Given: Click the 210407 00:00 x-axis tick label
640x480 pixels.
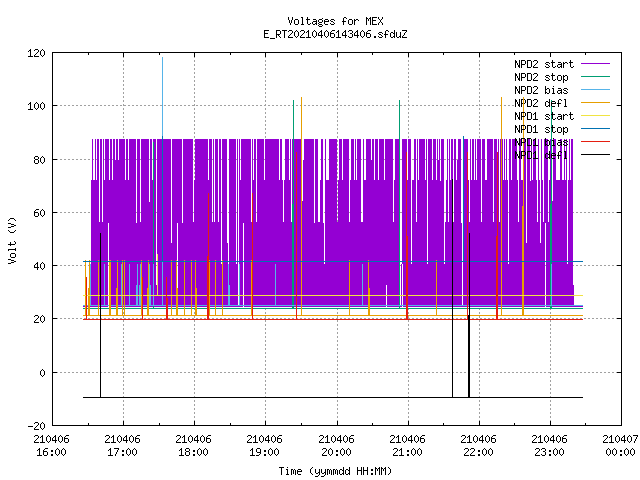Looking at the screenshot, I should pyautogui.click(x=620, y=446).
